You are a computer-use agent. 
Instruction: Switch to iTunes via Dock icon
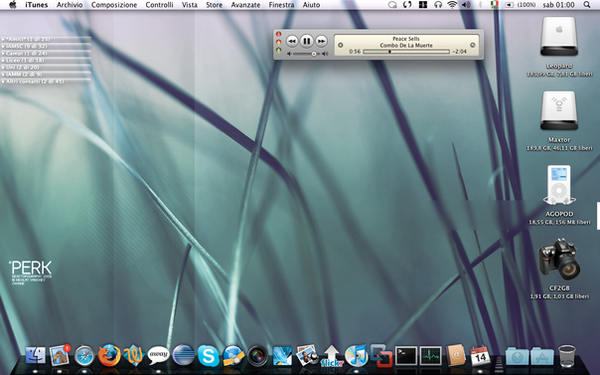coord(356,355)
